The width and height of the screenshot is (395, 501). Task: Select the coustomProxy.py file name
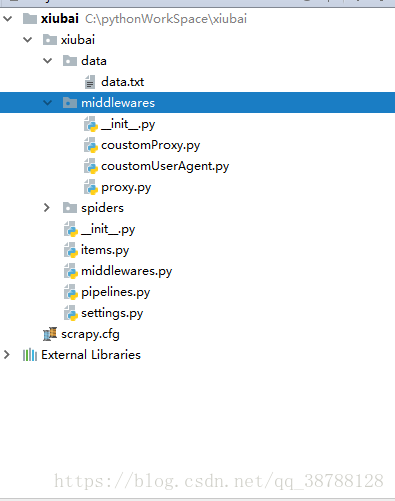click(150, 145)
